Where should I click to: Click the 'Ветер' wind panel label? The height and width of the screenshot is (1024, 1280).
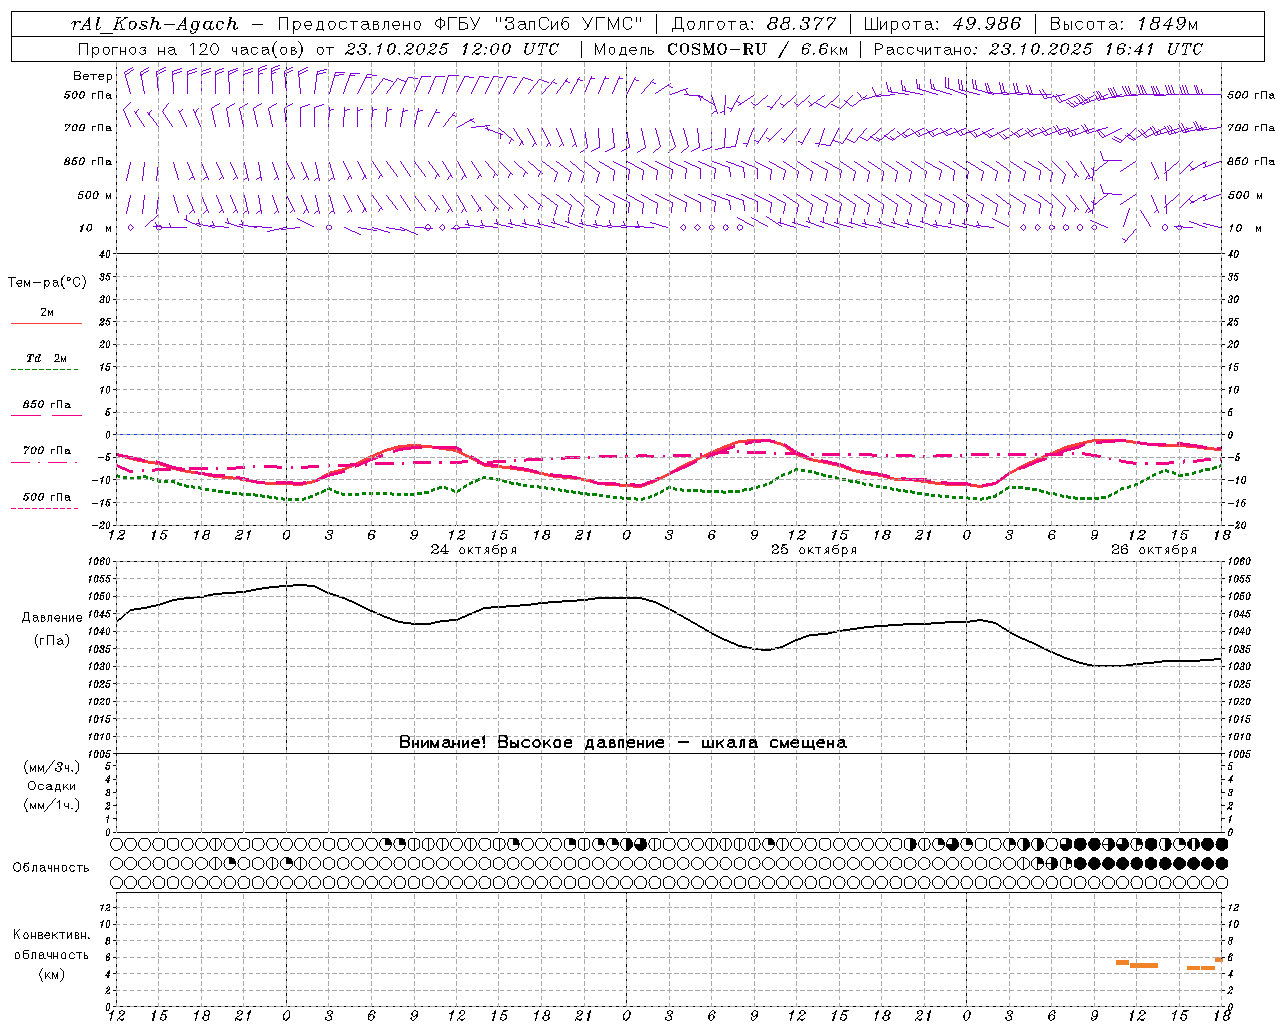(93, 76)
